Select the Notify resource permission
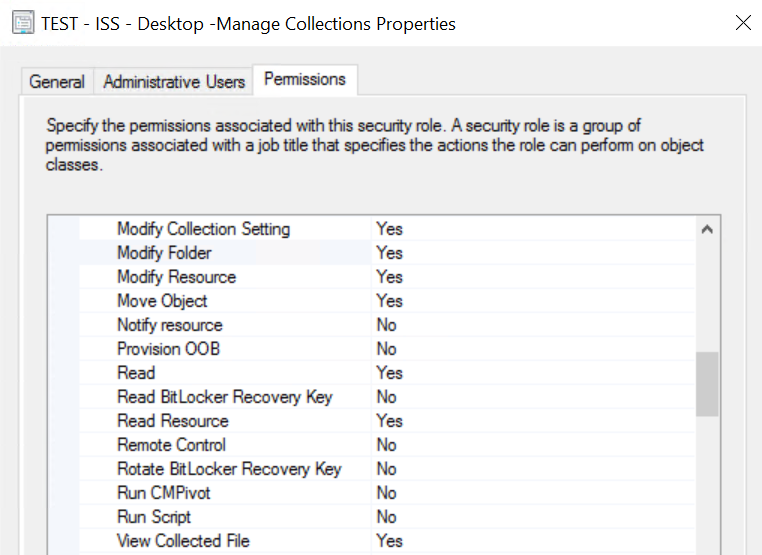 [387, 325]
